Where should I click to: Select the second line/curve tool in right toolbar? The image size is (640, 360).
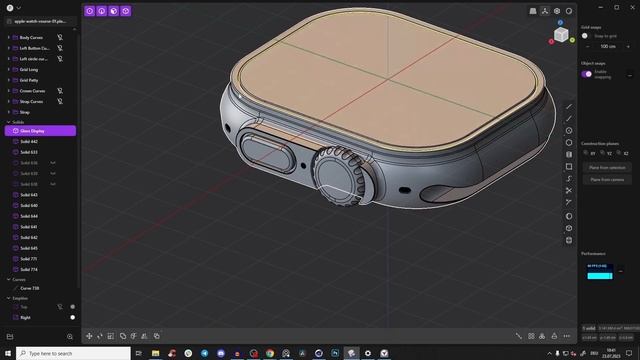click(569, 119)
